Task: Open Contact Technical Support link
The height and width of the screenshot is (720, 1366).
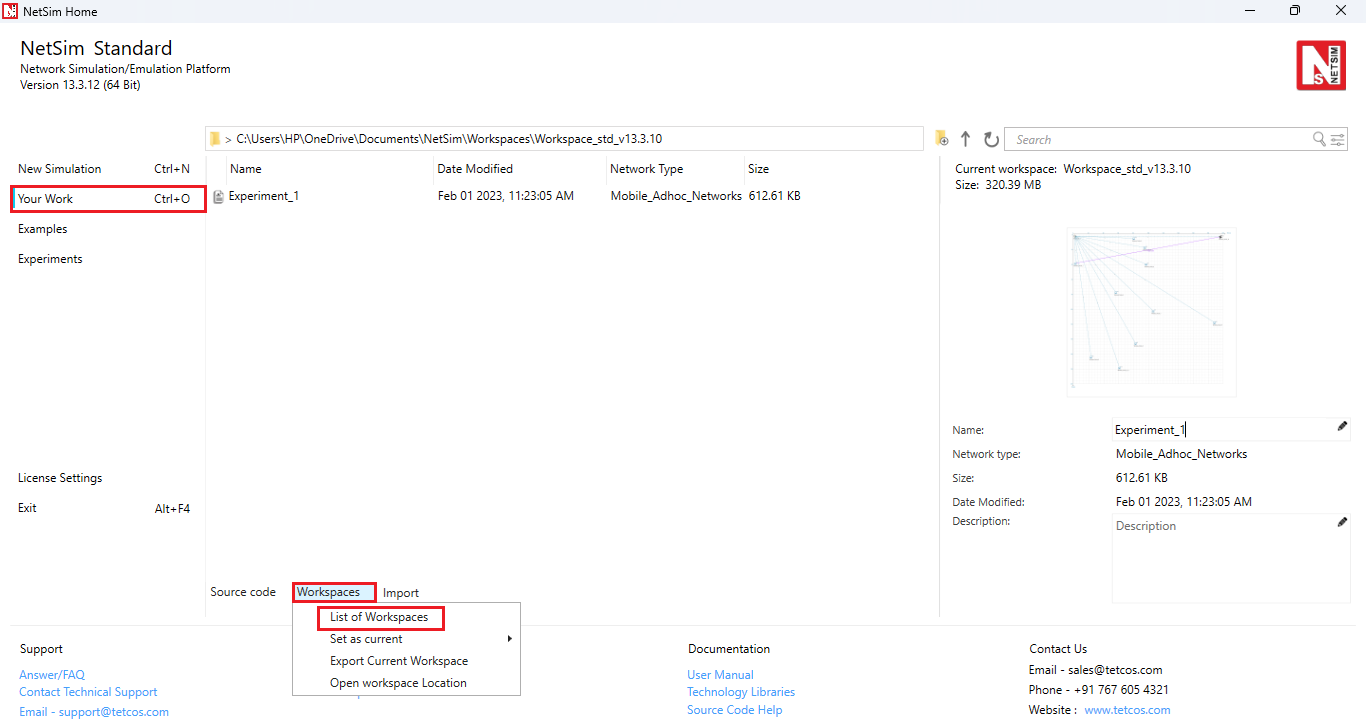Action: click(88, 692)
